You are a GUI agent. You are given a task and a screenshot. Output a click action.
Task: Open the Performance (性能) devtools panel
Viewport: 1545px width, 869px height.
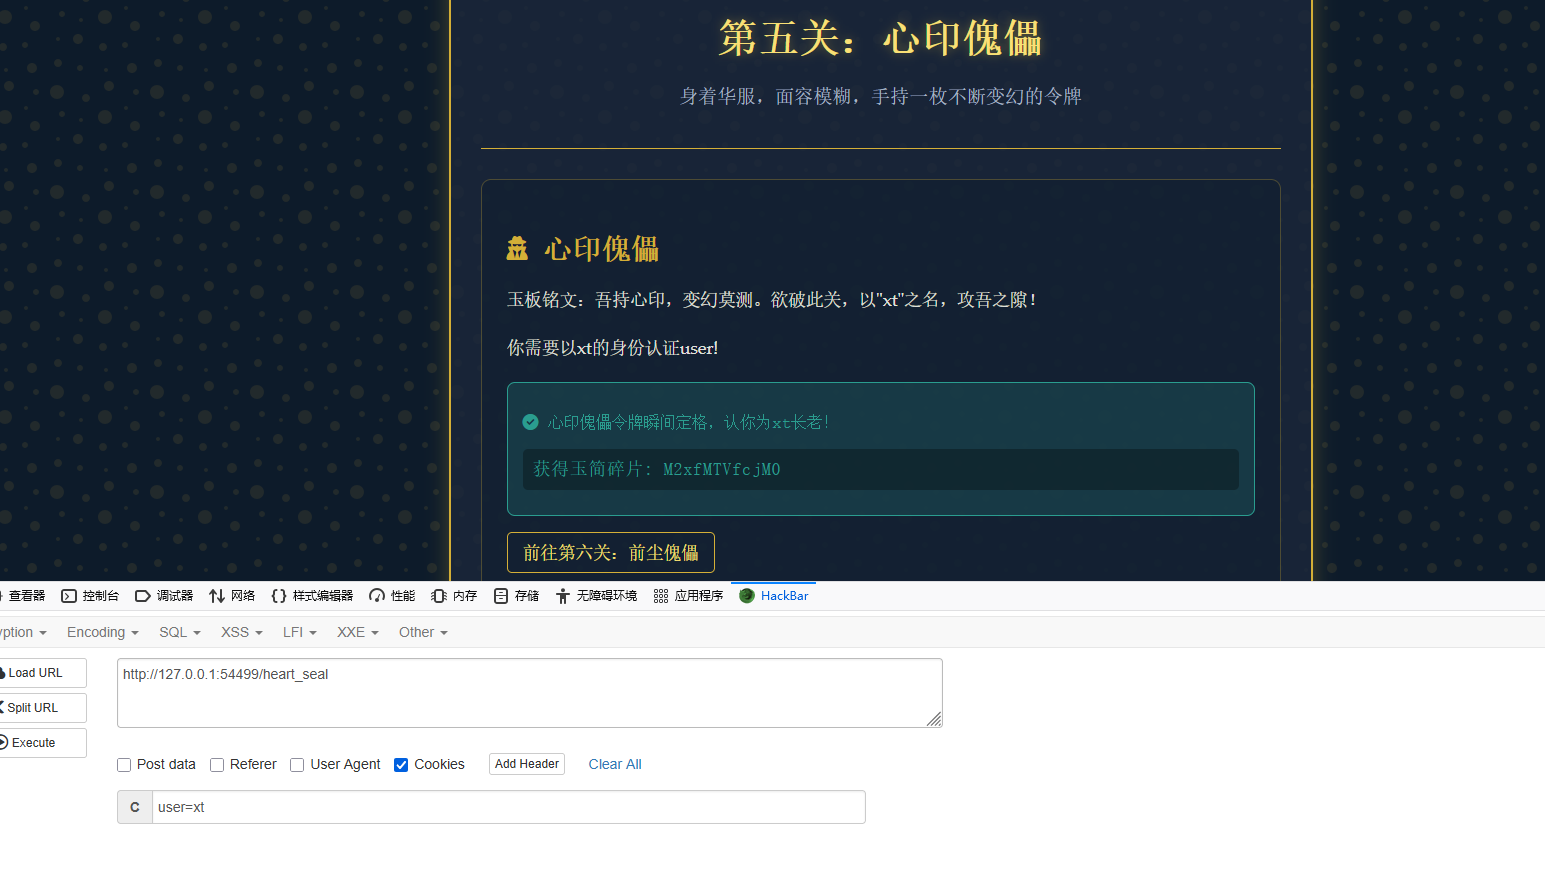coord(392,596)
